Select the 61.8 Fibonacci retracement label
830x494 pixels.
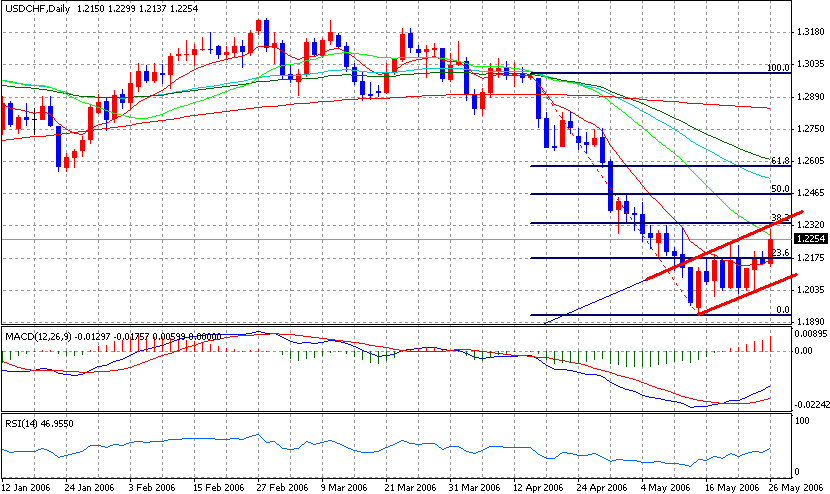point(781,160)
